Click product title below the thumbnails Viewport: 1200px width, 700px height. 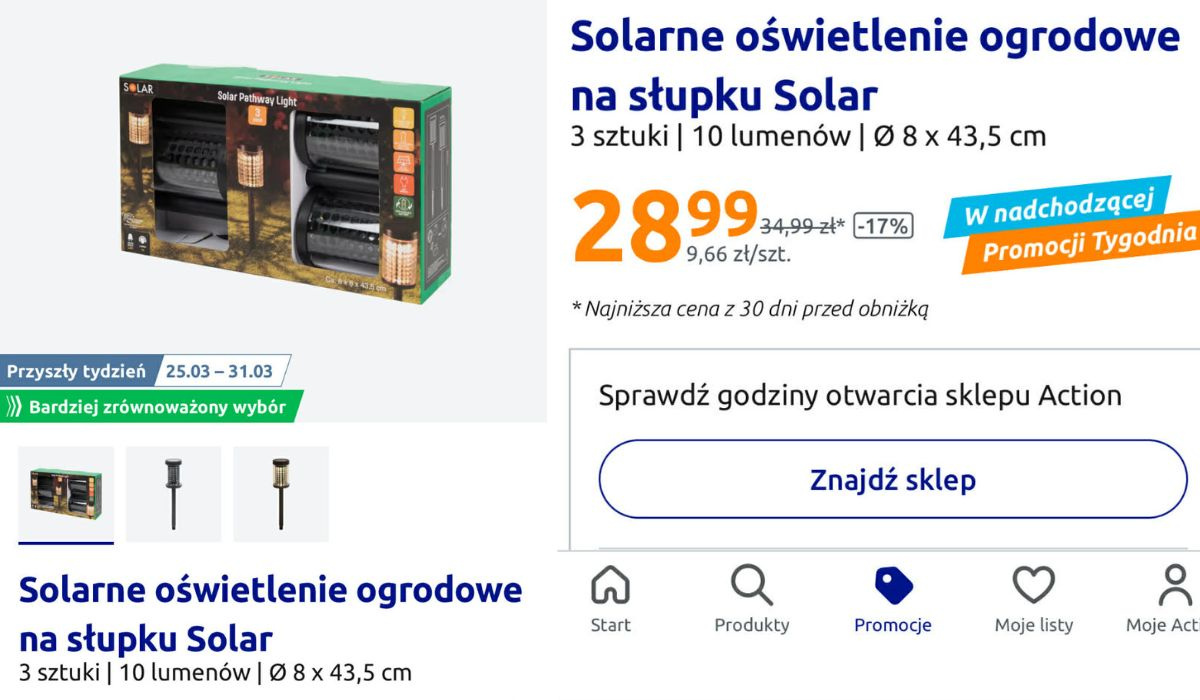(270, 613)
